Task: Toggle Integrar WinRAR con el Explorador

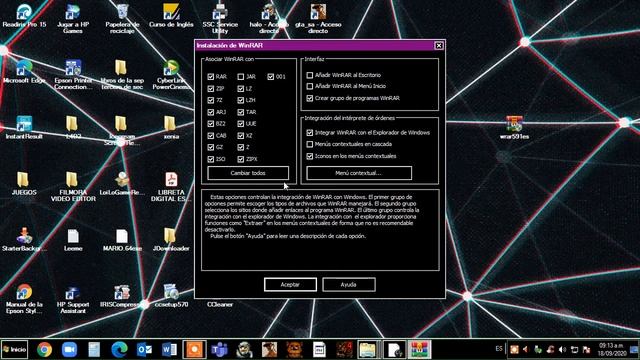Action: tap(310, 133)
